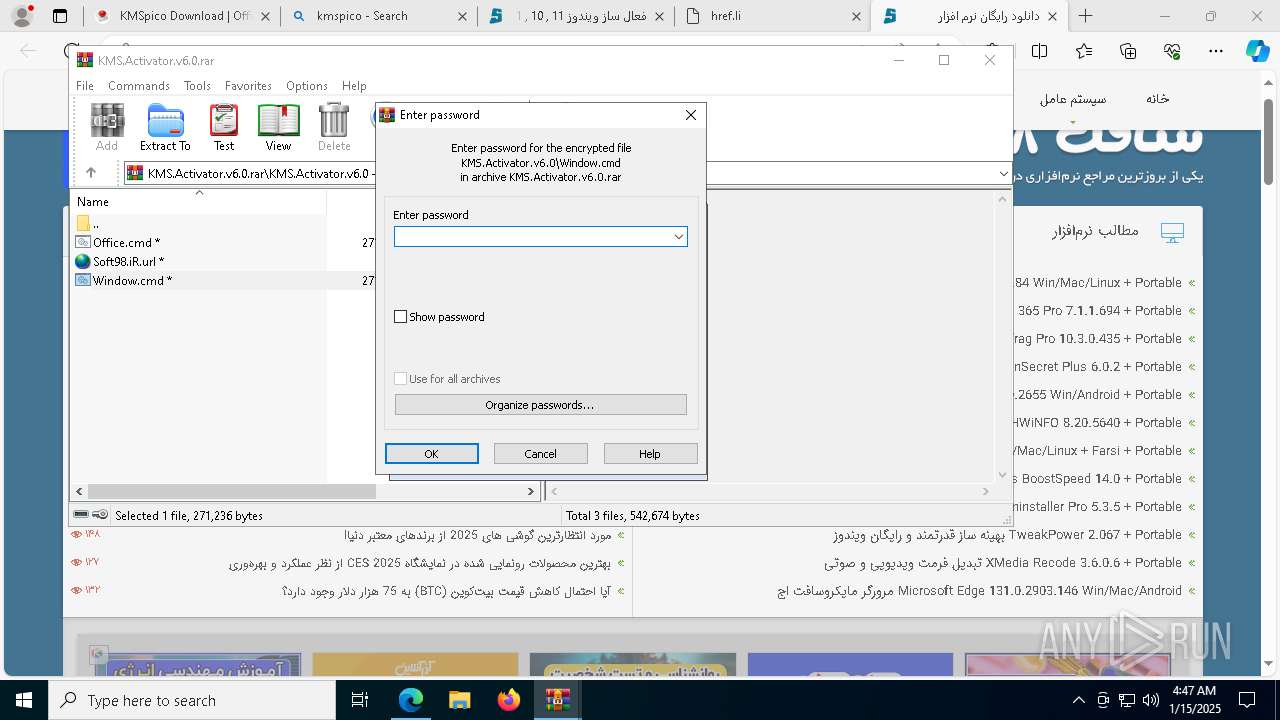Open the HWiNFO 8.20.5640 + Portable link
The height and width of the screenshot is (720, 1280).
point(1098,423)
